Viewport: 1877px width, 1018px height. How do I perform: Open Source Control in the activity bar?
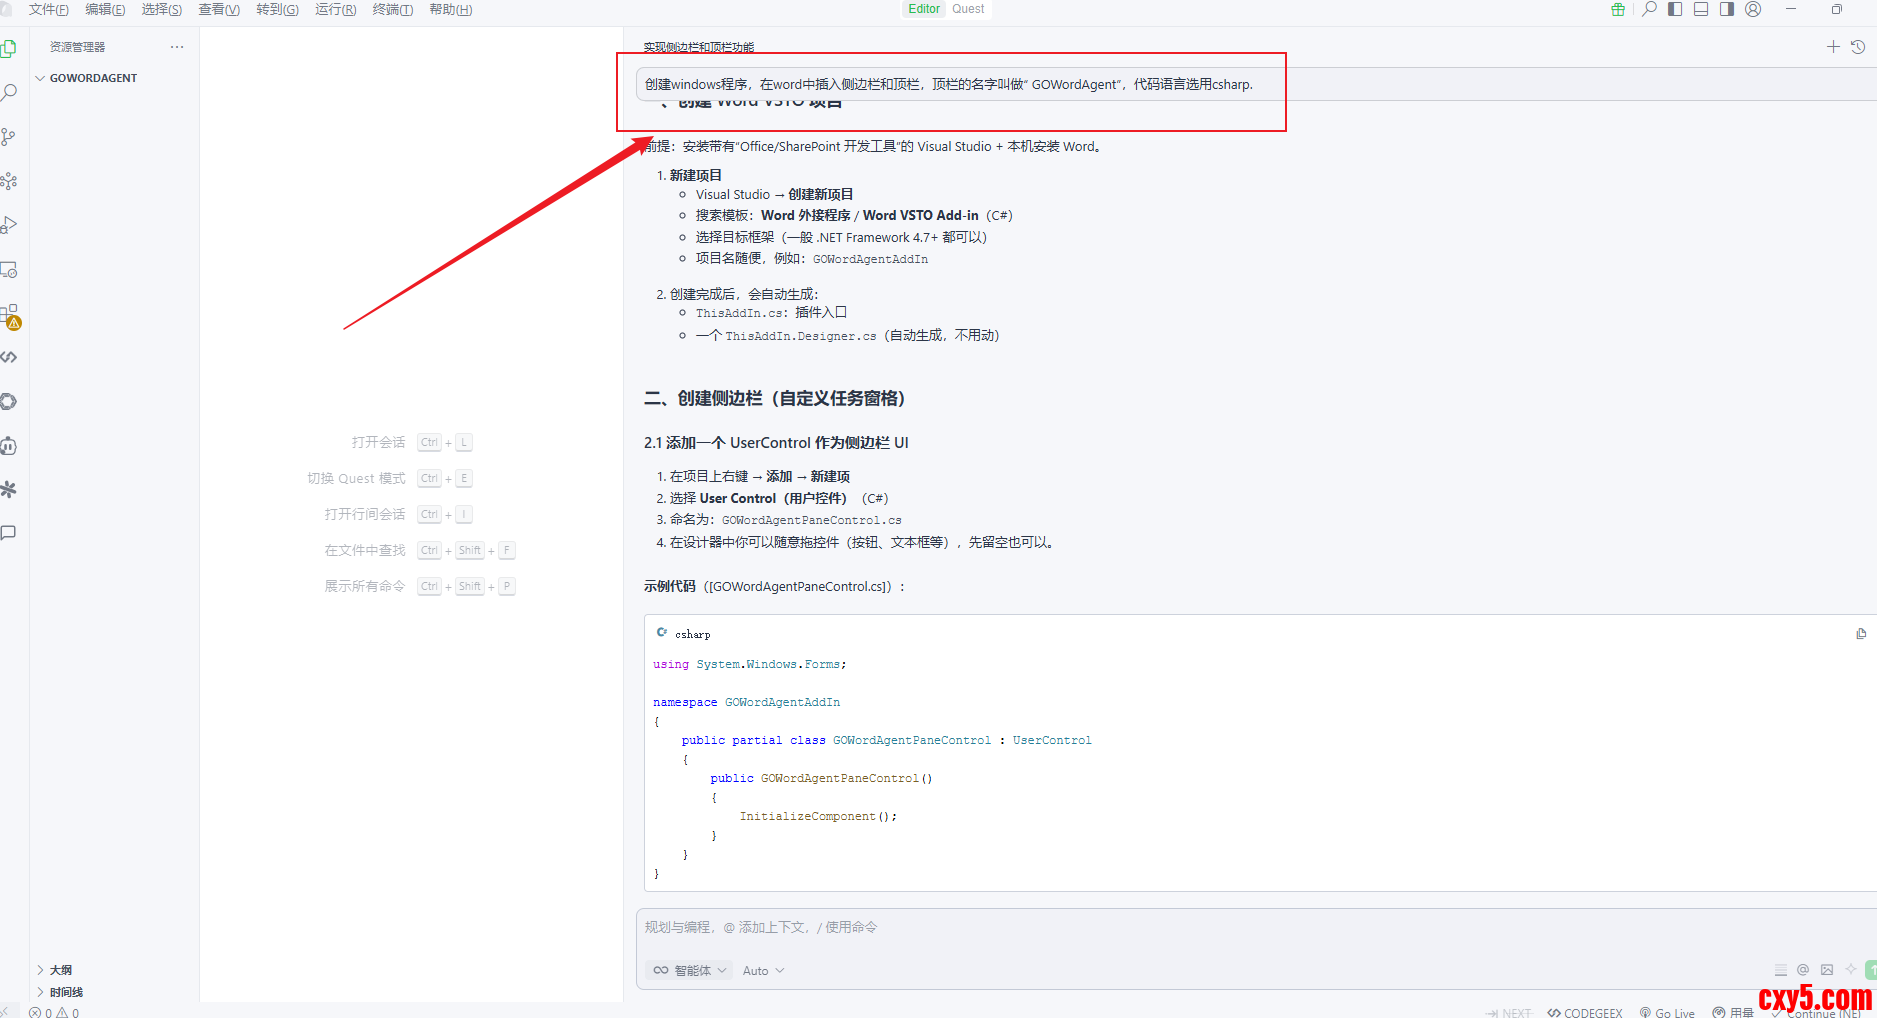coord(9,136)
